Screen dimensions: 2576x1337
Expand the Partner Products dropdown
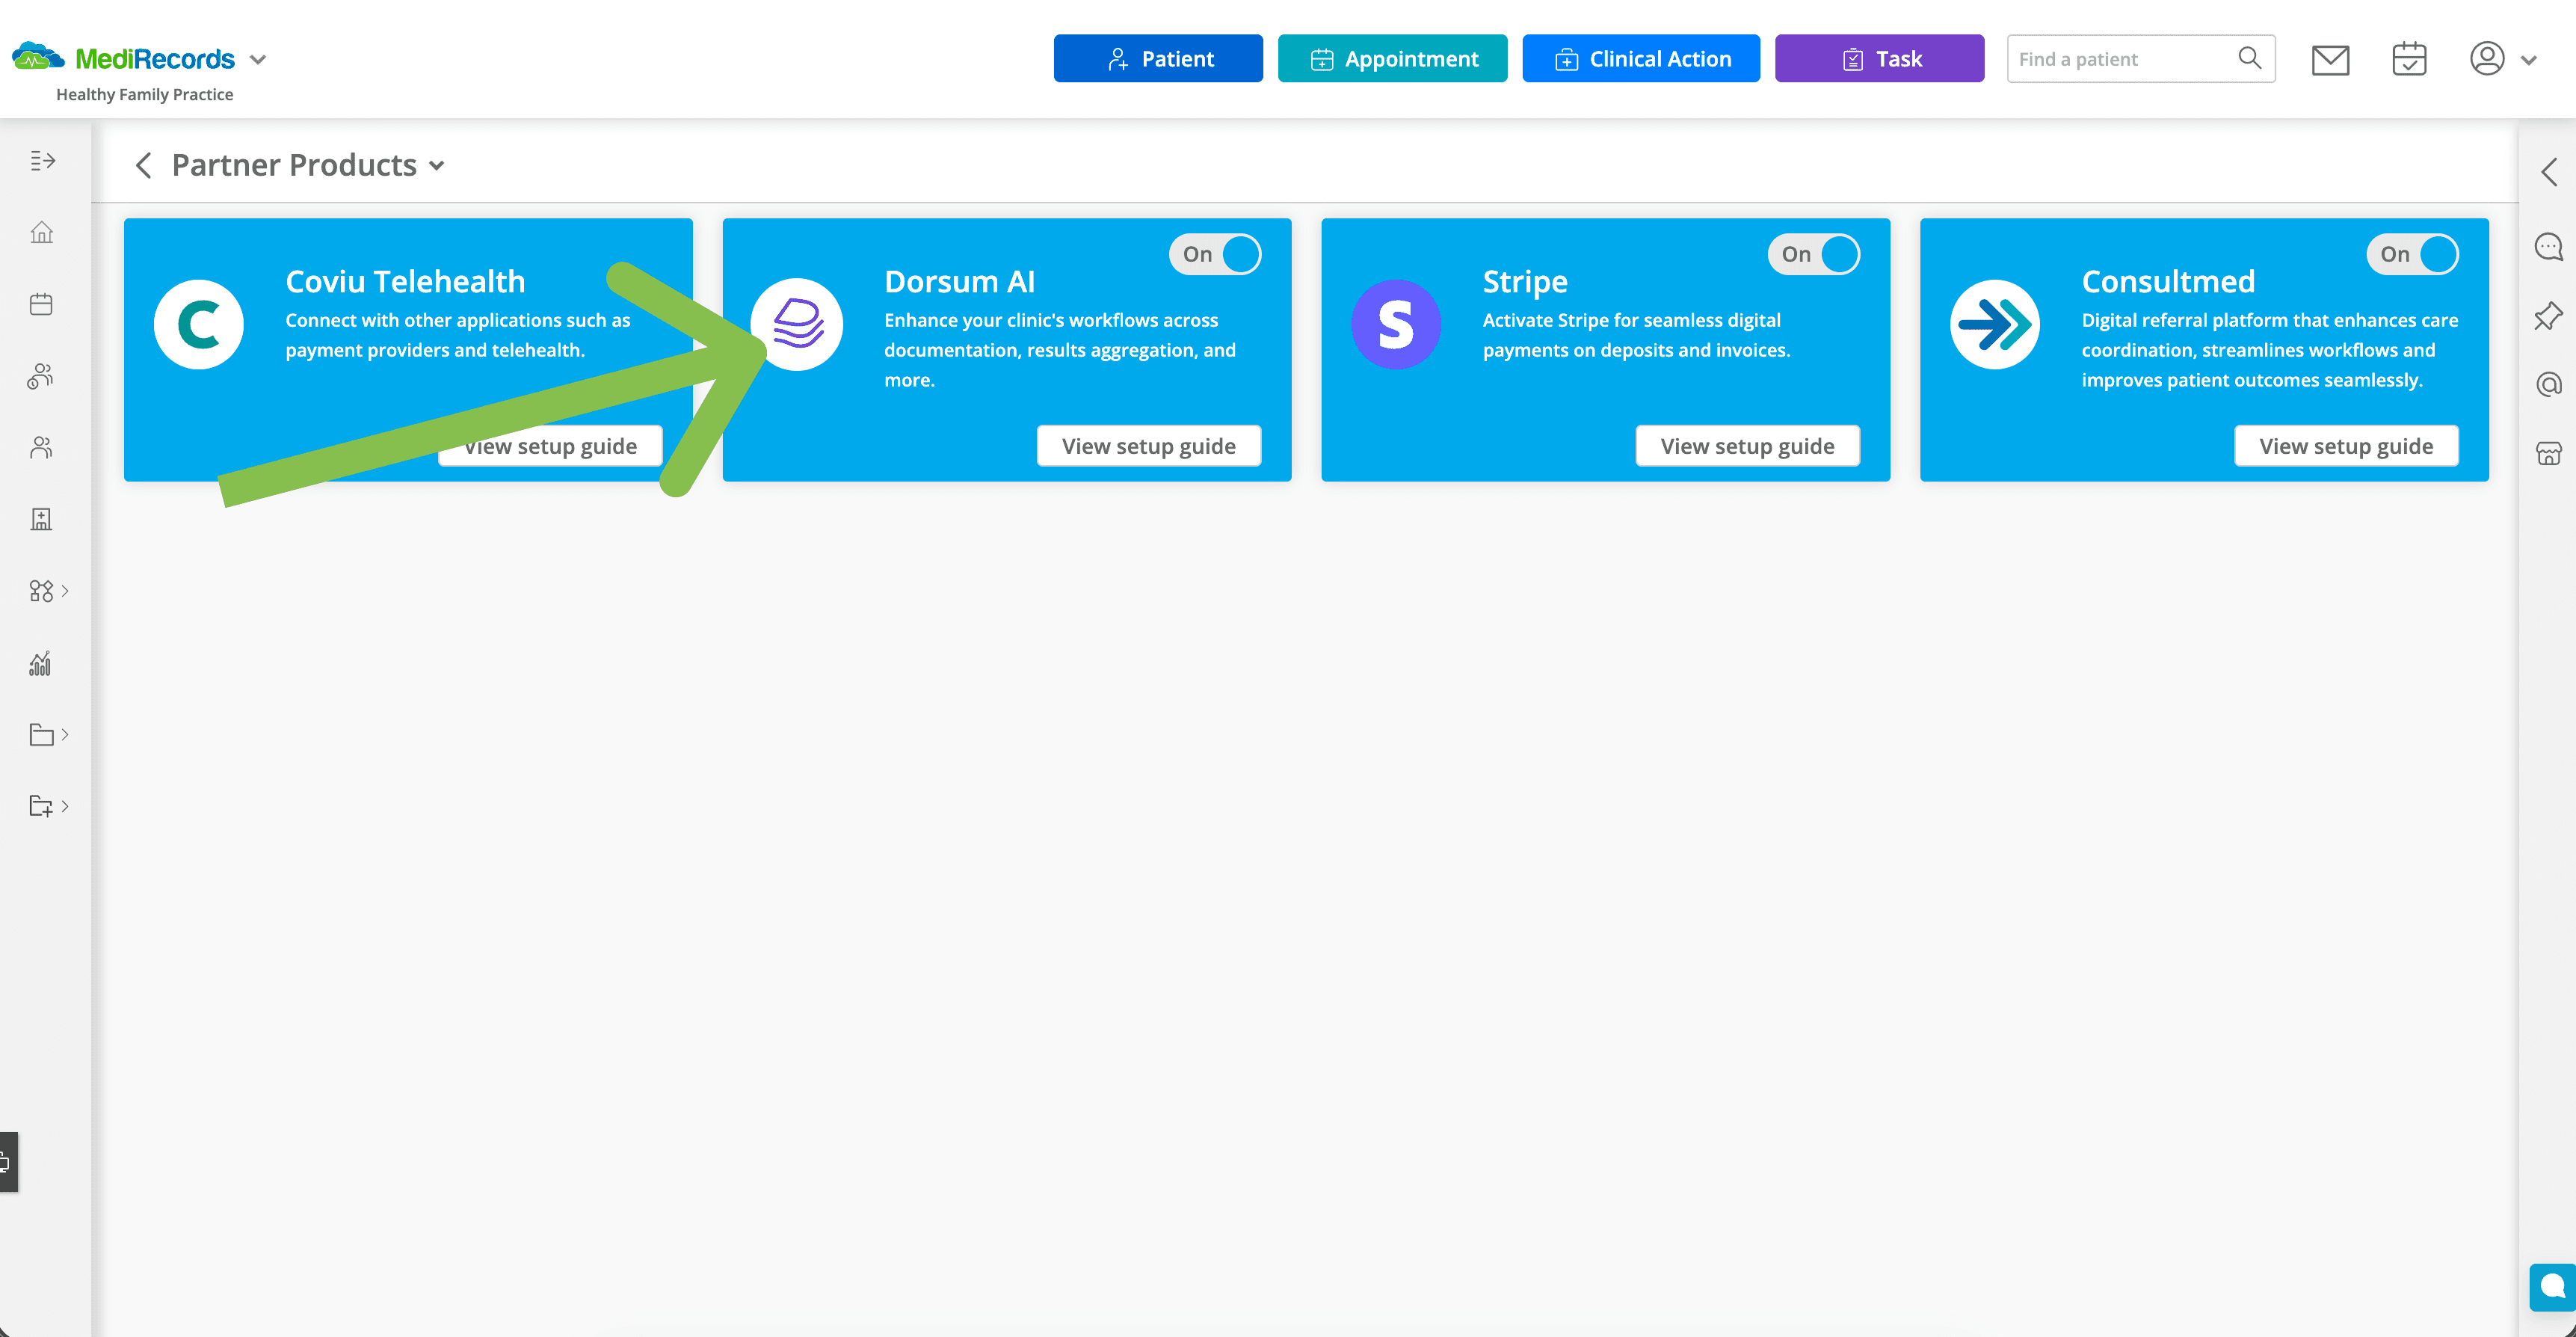[437, 166]
